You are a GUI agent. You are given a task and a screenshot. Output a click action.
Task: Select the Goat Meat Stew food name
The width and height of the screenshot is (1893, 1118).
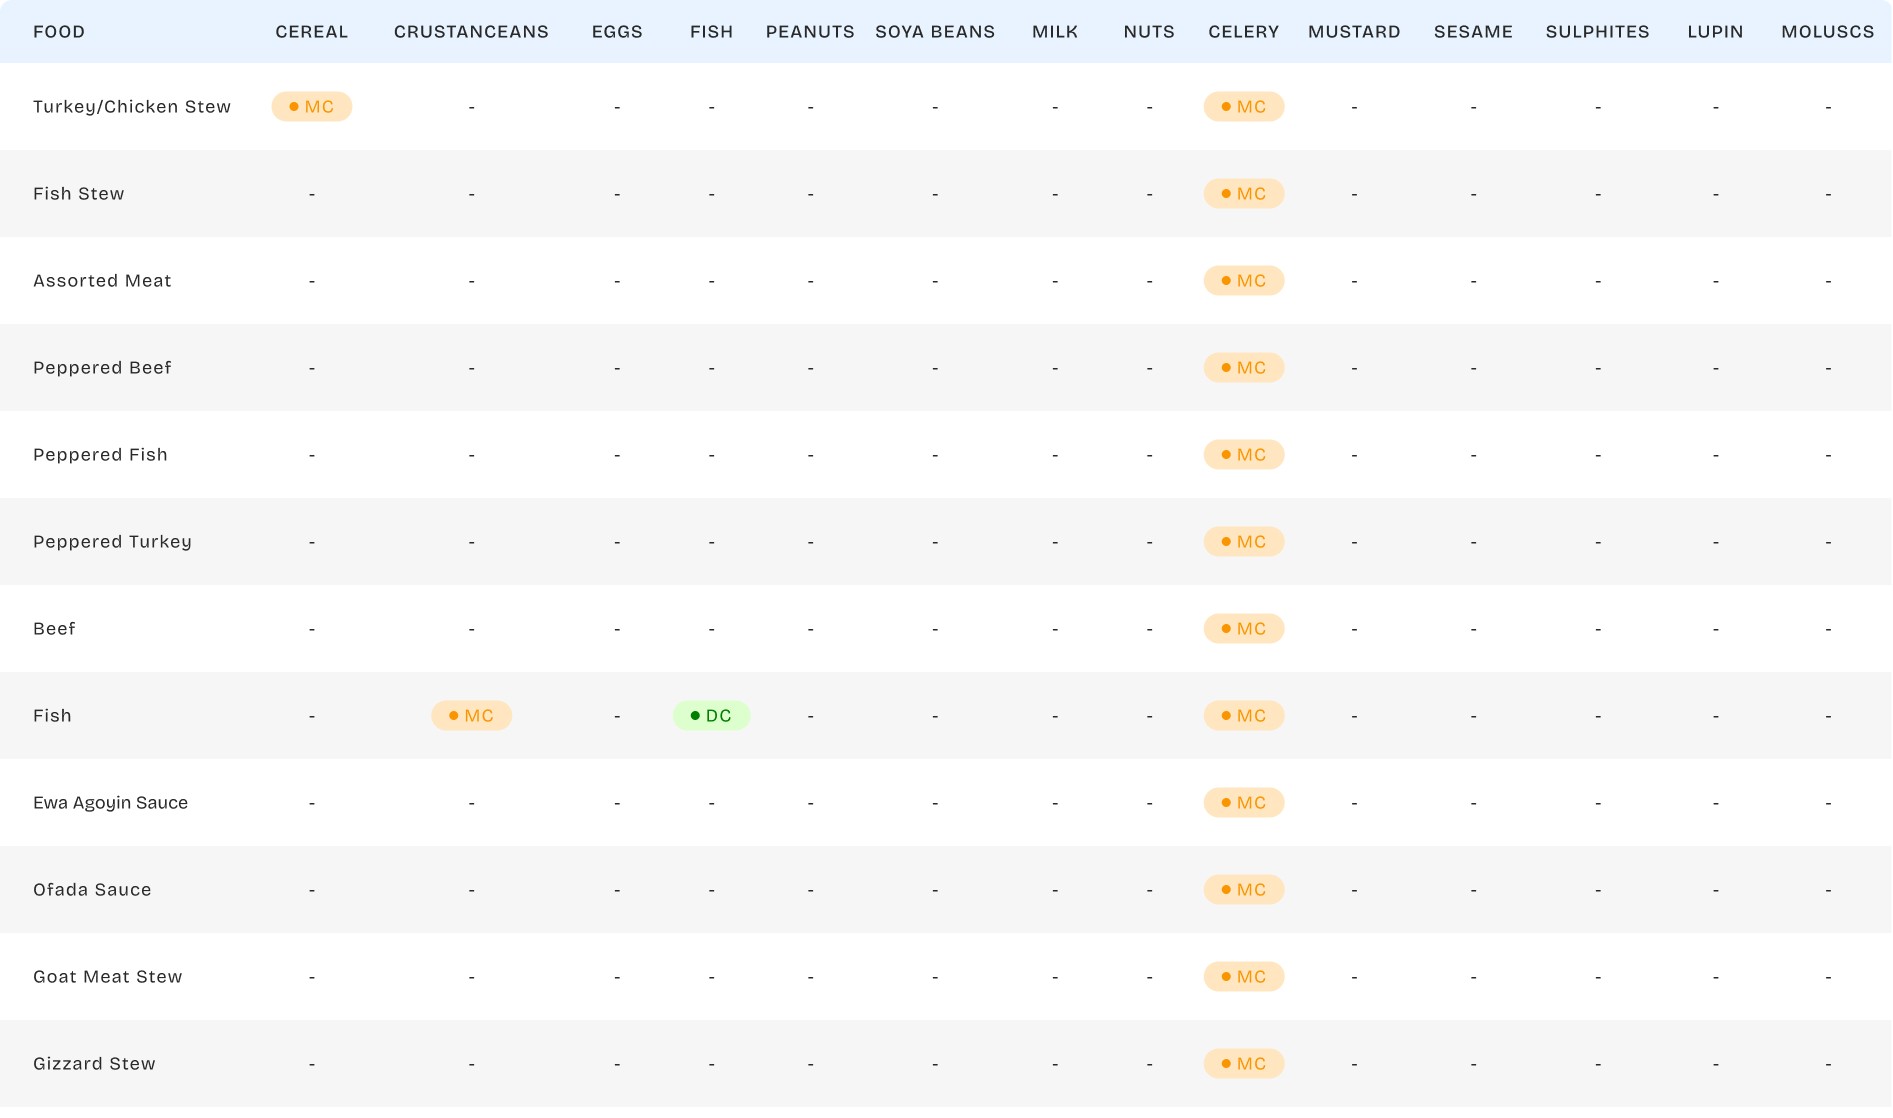click(108, 977)
